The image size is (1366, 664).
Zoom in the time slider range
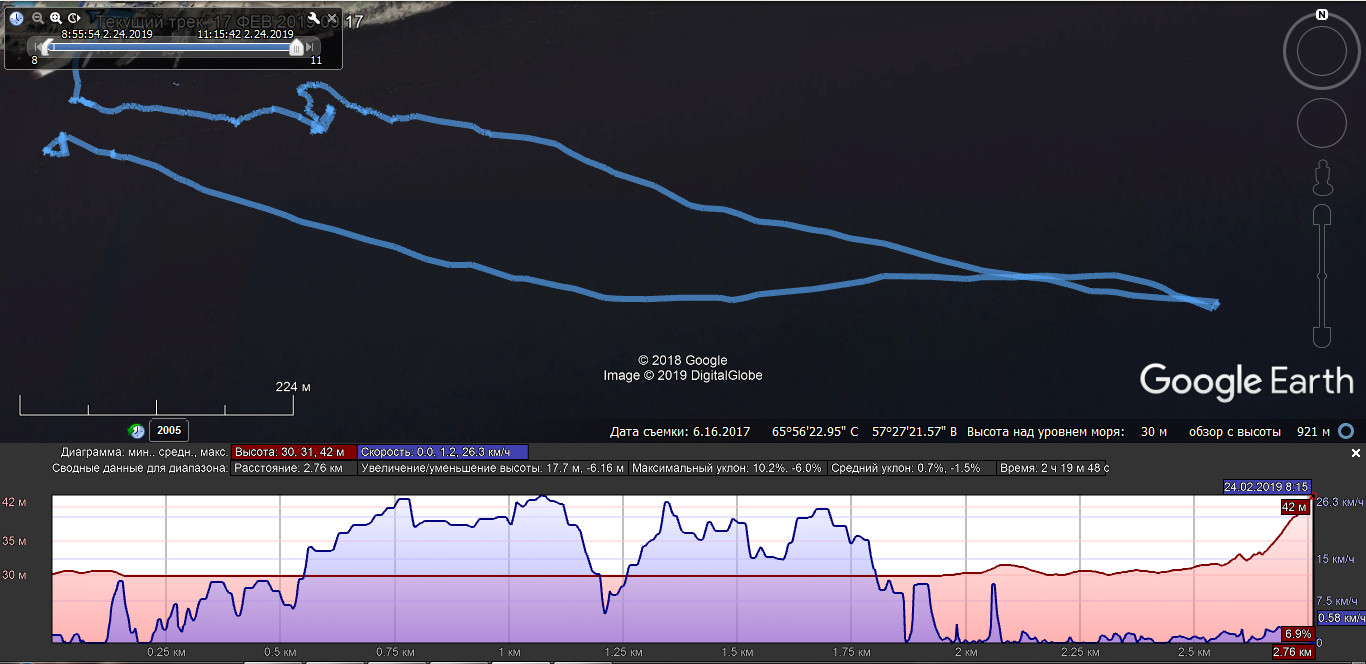(x=56, y=18)
